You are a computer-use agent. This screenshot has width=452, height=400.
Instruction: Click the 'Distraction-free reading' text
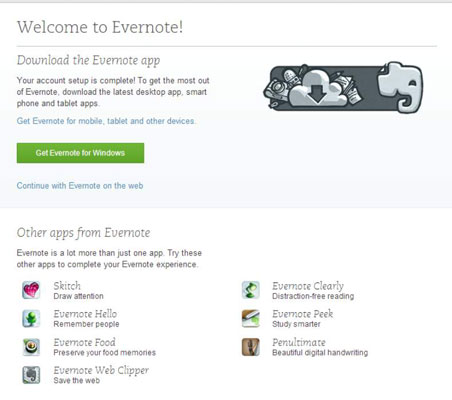pyautogui.click(x=313, y=296)
